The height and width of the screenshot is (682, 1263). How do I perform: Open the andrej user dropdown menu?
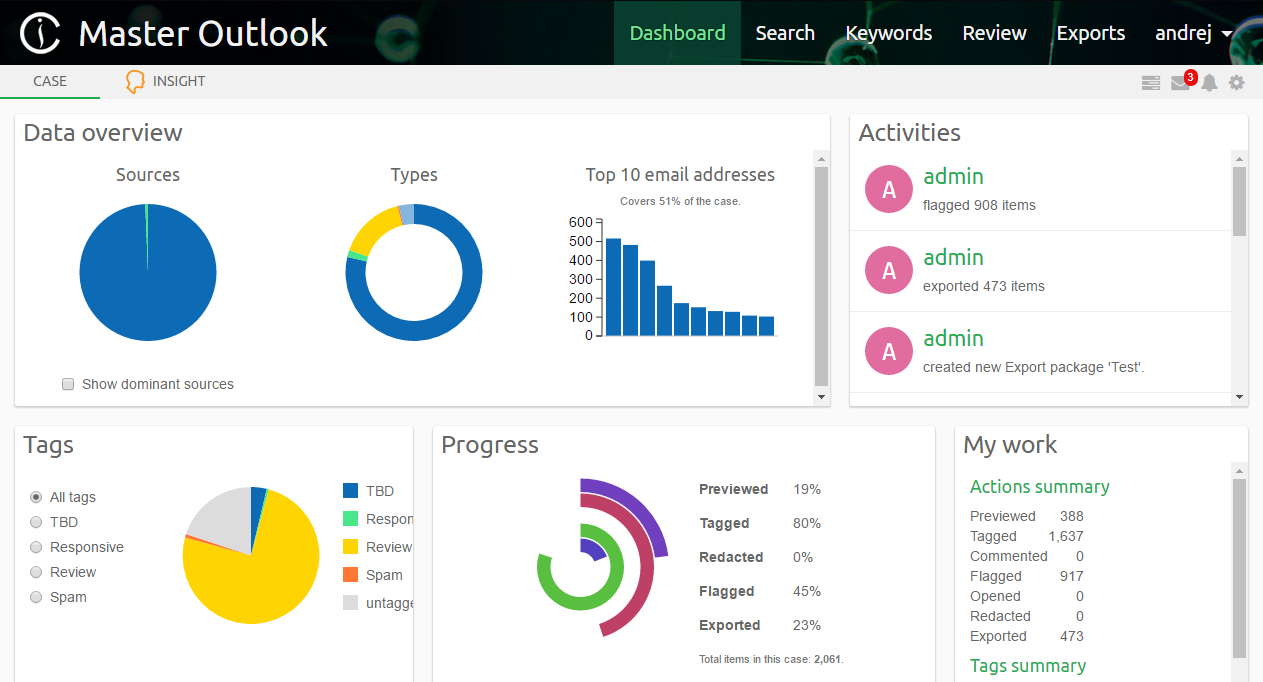pyautogui.click(x=1193, y=33)
